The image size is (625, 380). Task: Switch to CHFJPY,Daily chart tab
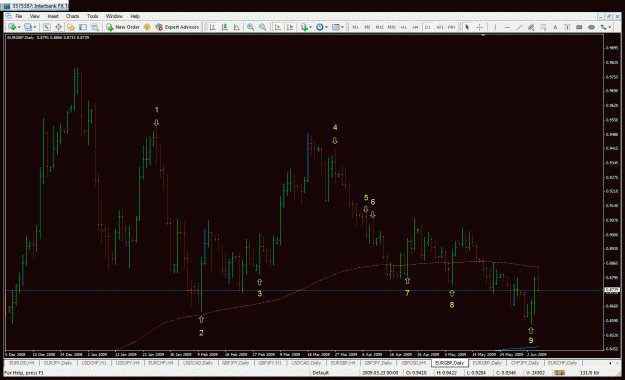(x=525, y=363)
